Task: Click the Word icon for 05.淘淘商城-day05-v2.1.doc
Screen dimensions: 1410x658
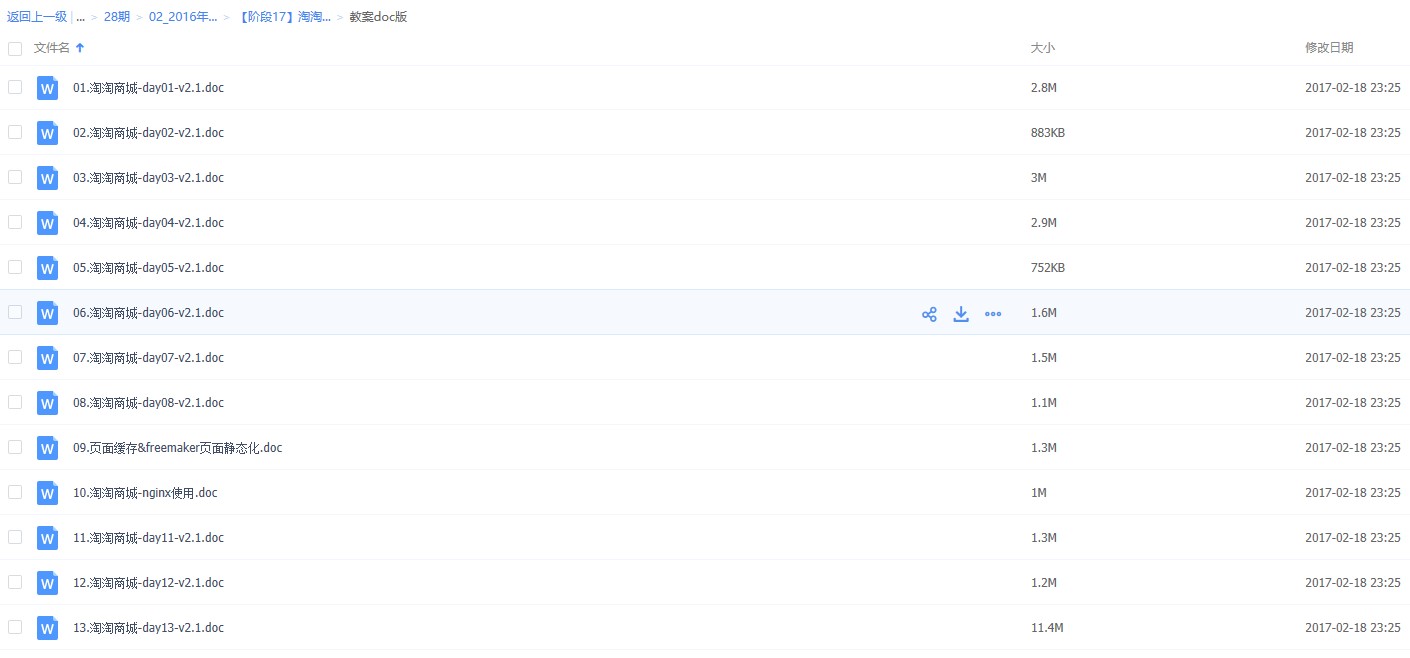Action: pos(47,268)
